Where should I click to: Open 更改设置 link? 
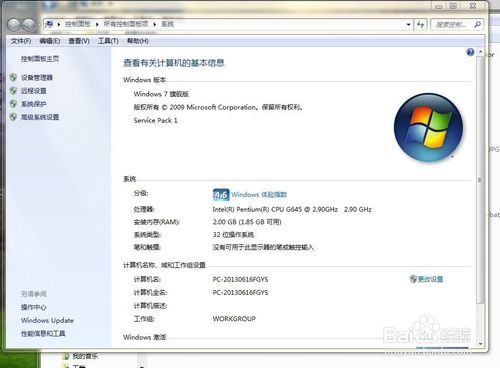[x=430, y=279]
